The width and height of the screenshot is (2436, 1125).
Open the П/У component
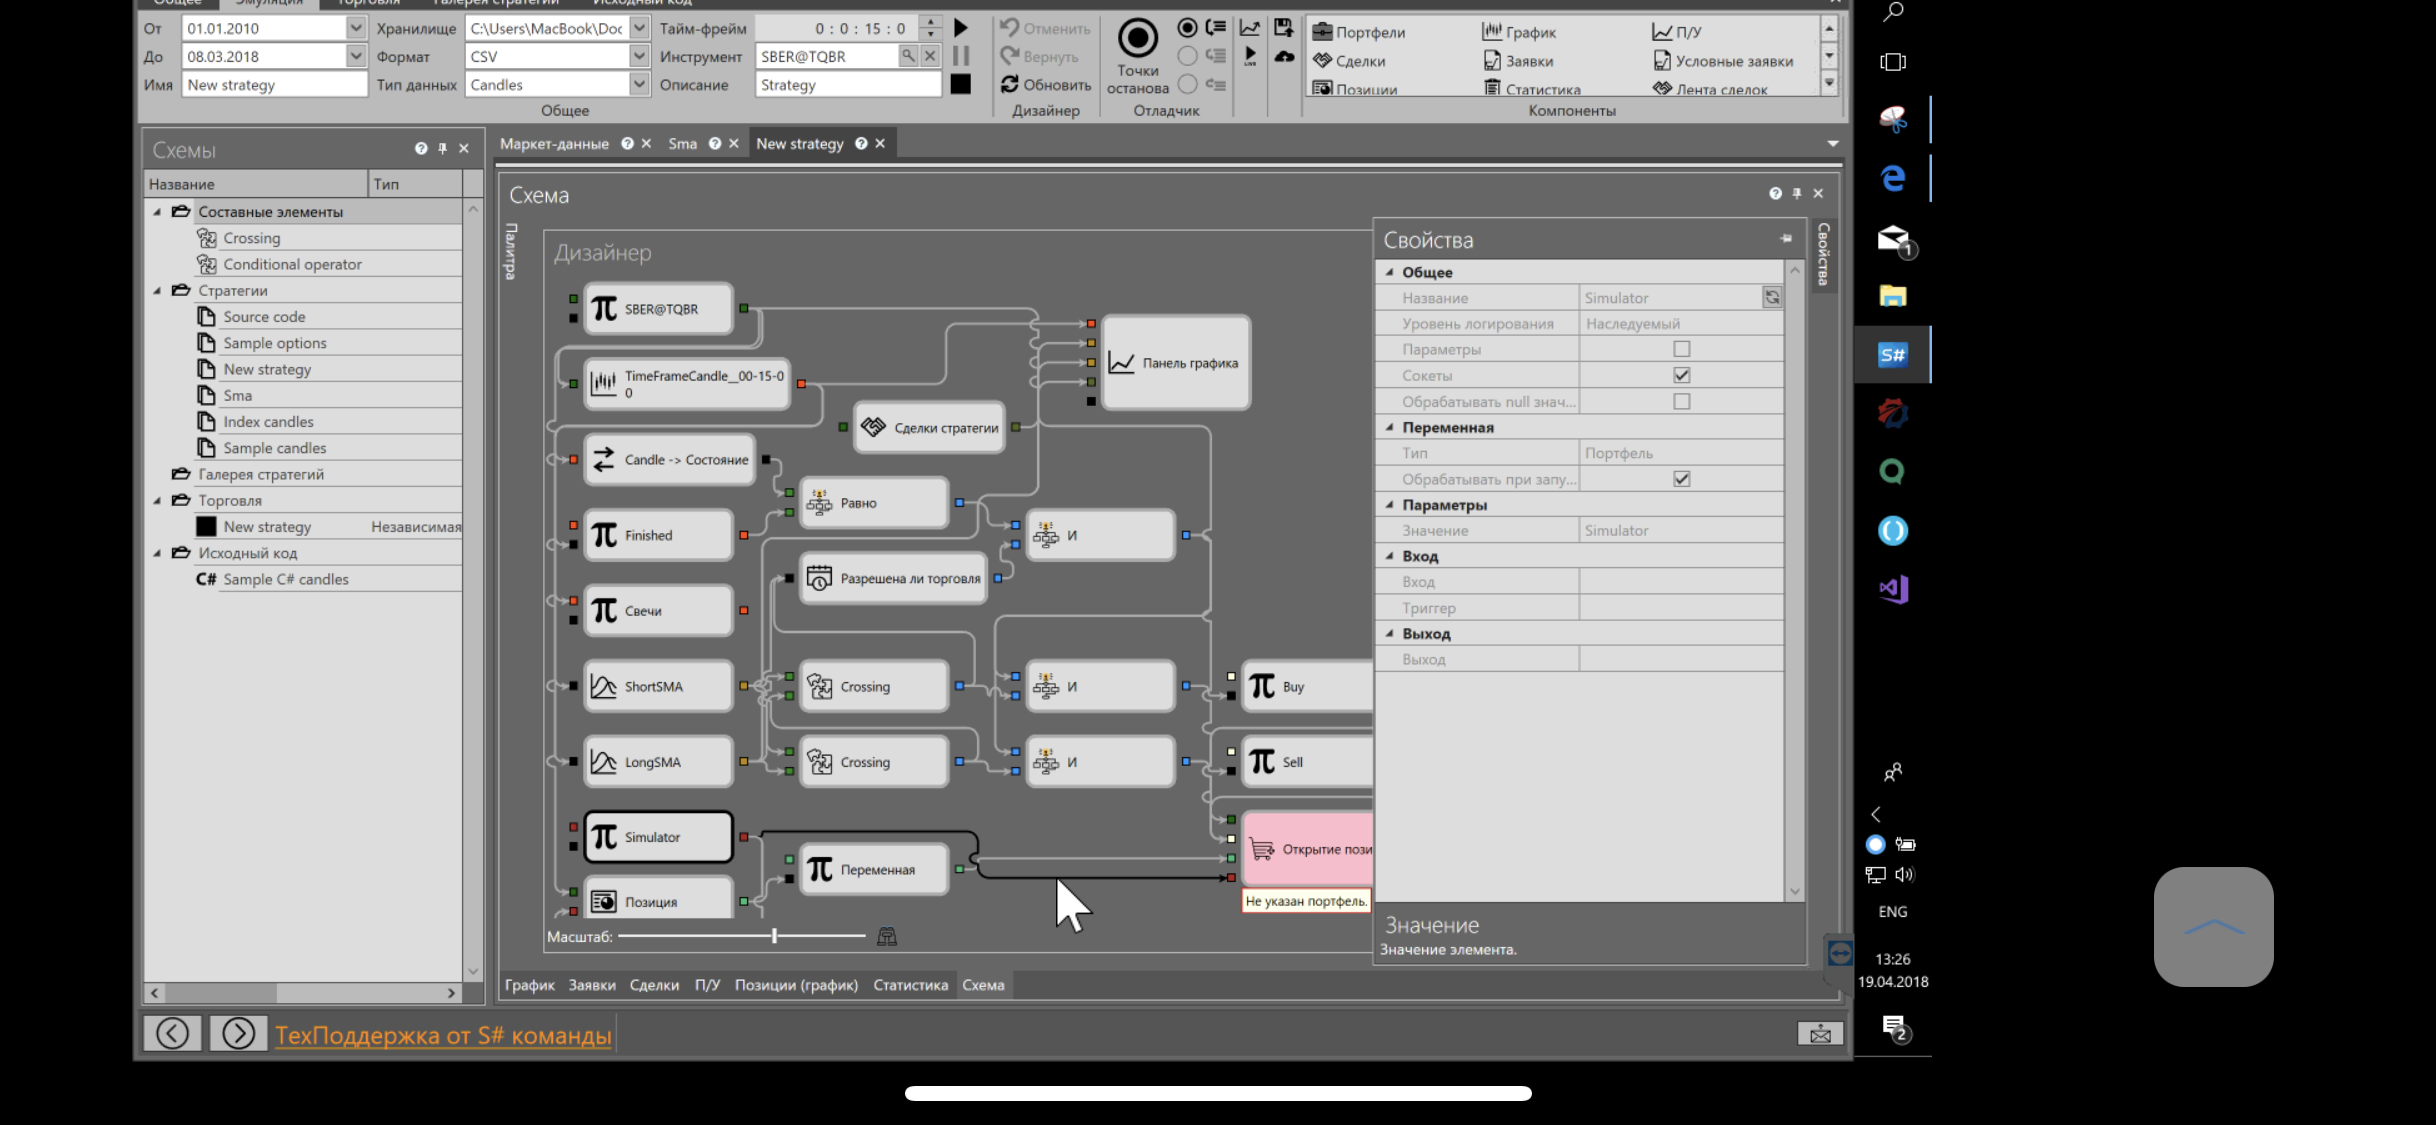pos(1676,32)
